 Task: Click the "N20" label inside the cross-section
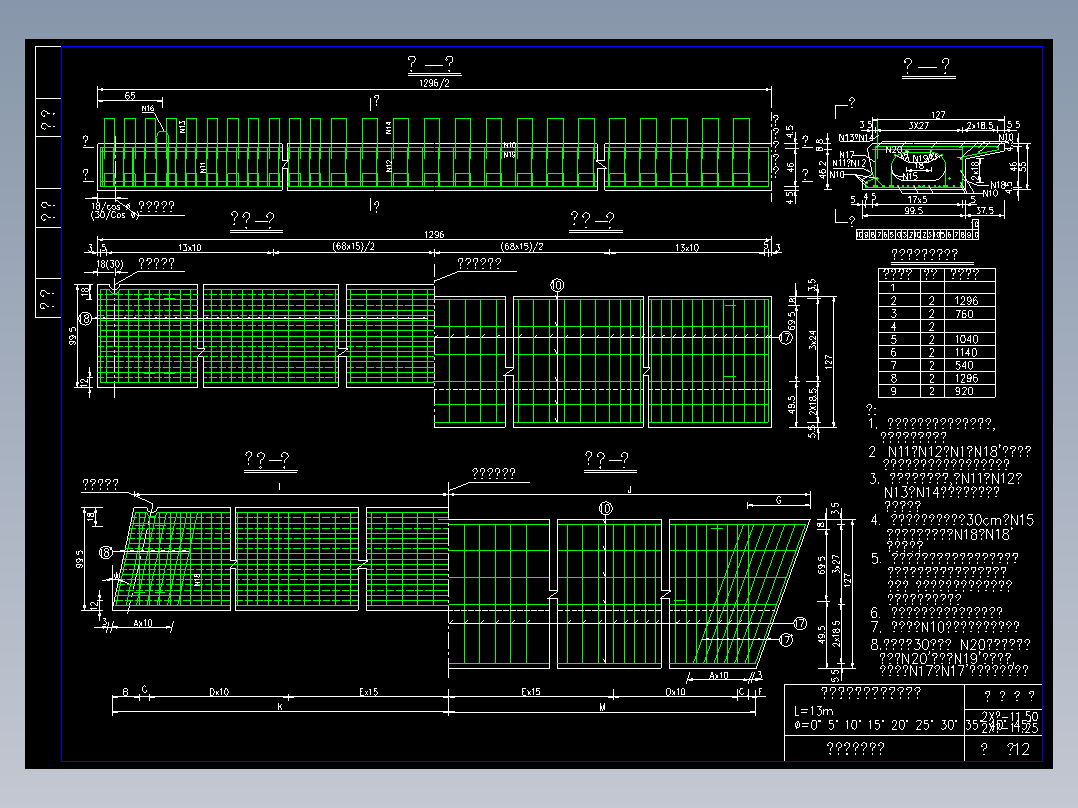(x=893, y=149)
